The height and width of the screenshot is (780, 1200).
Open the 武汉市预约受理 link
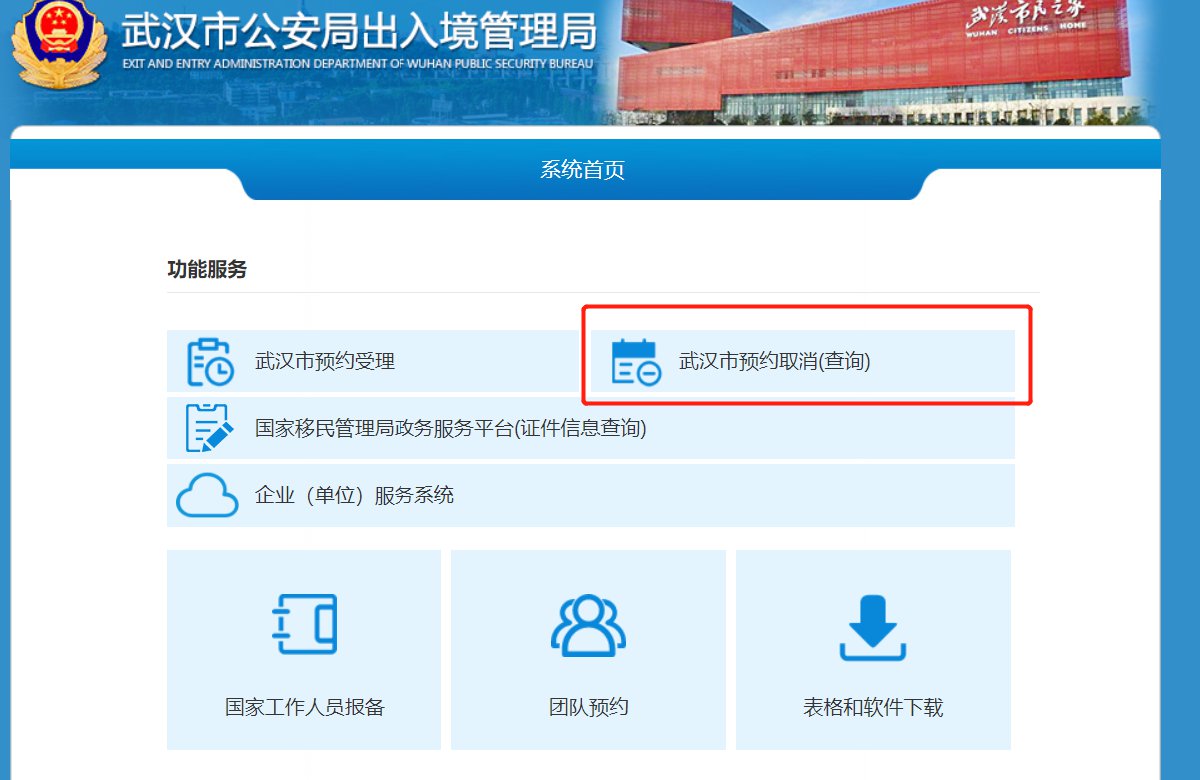[x=325, y=362]
